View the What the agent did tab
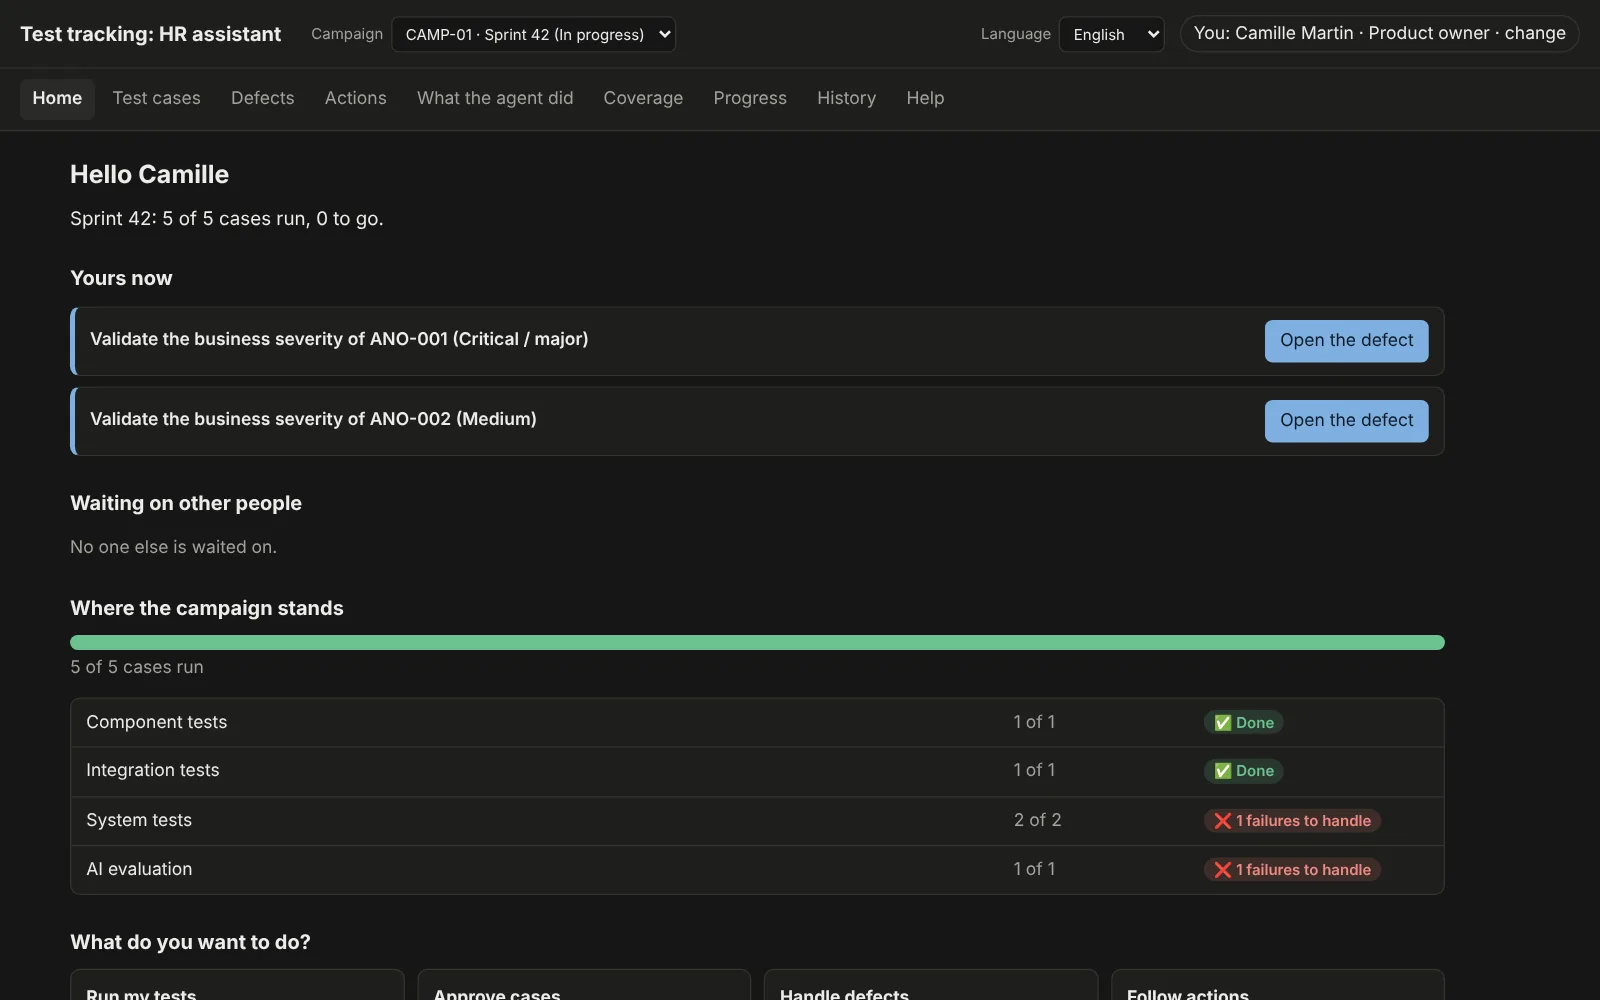The image size is (1600, 1000). pyautogui.click(x=495, y=98)
